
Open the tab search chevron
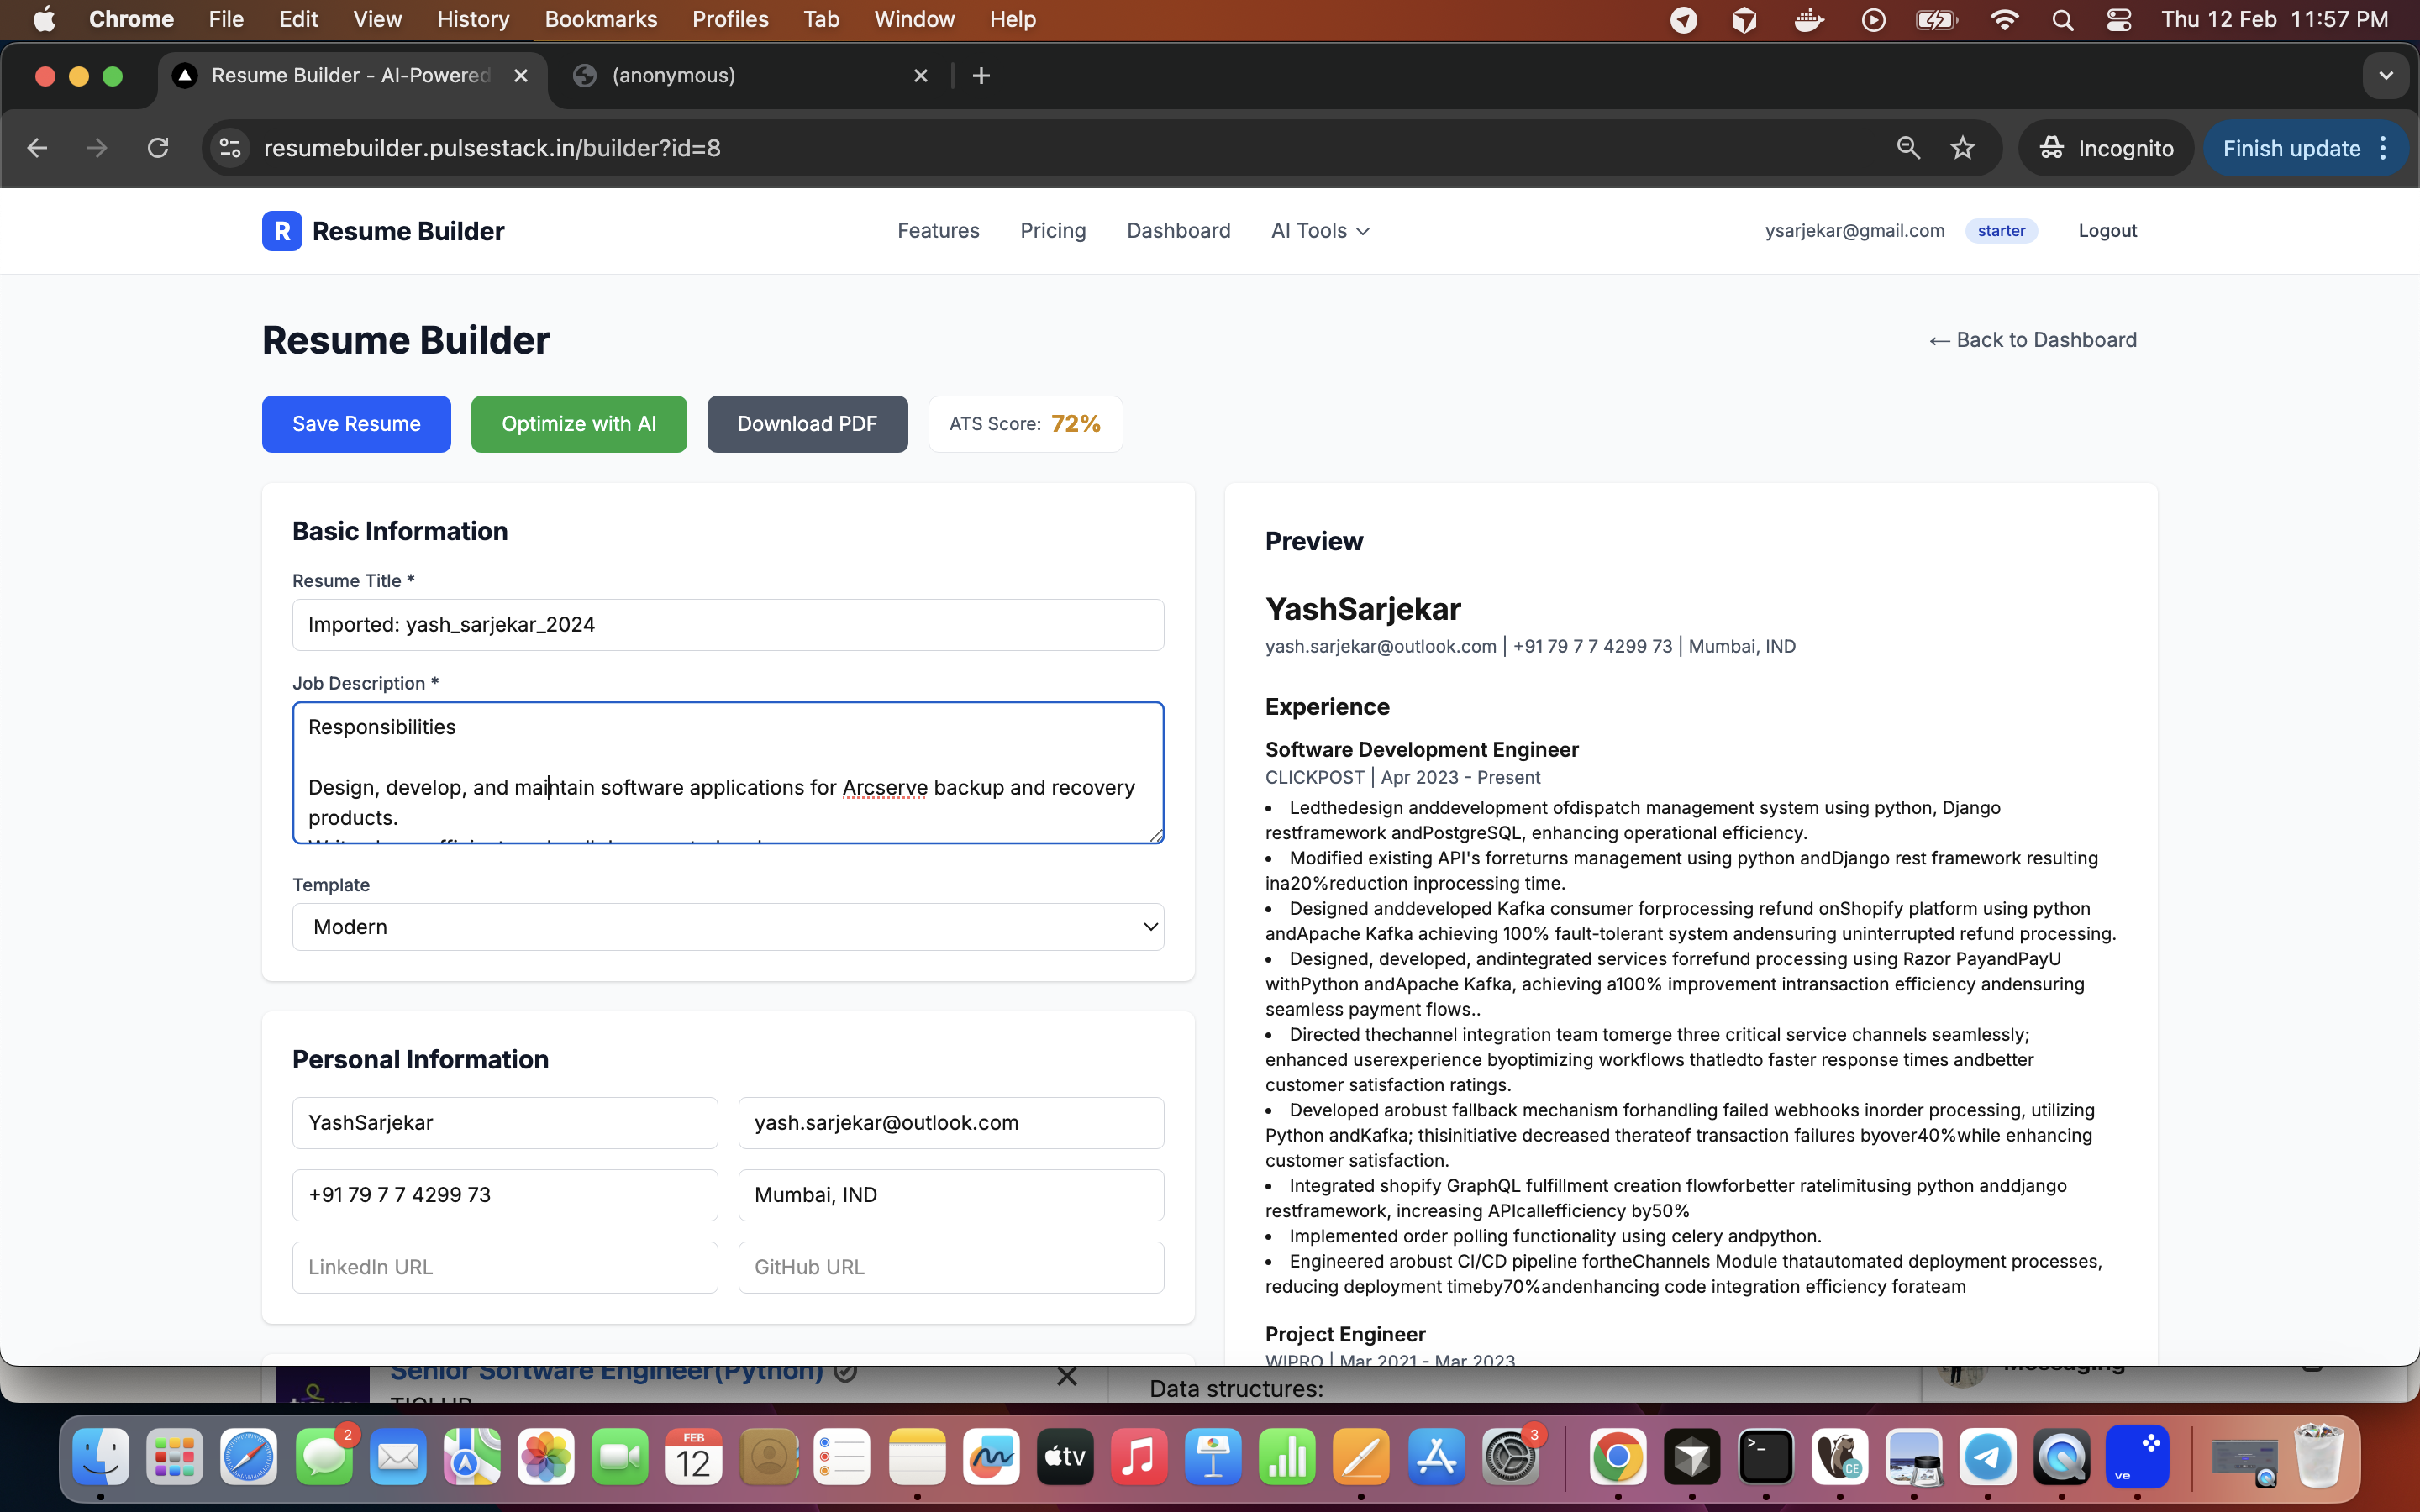(x=2384, y=75)
